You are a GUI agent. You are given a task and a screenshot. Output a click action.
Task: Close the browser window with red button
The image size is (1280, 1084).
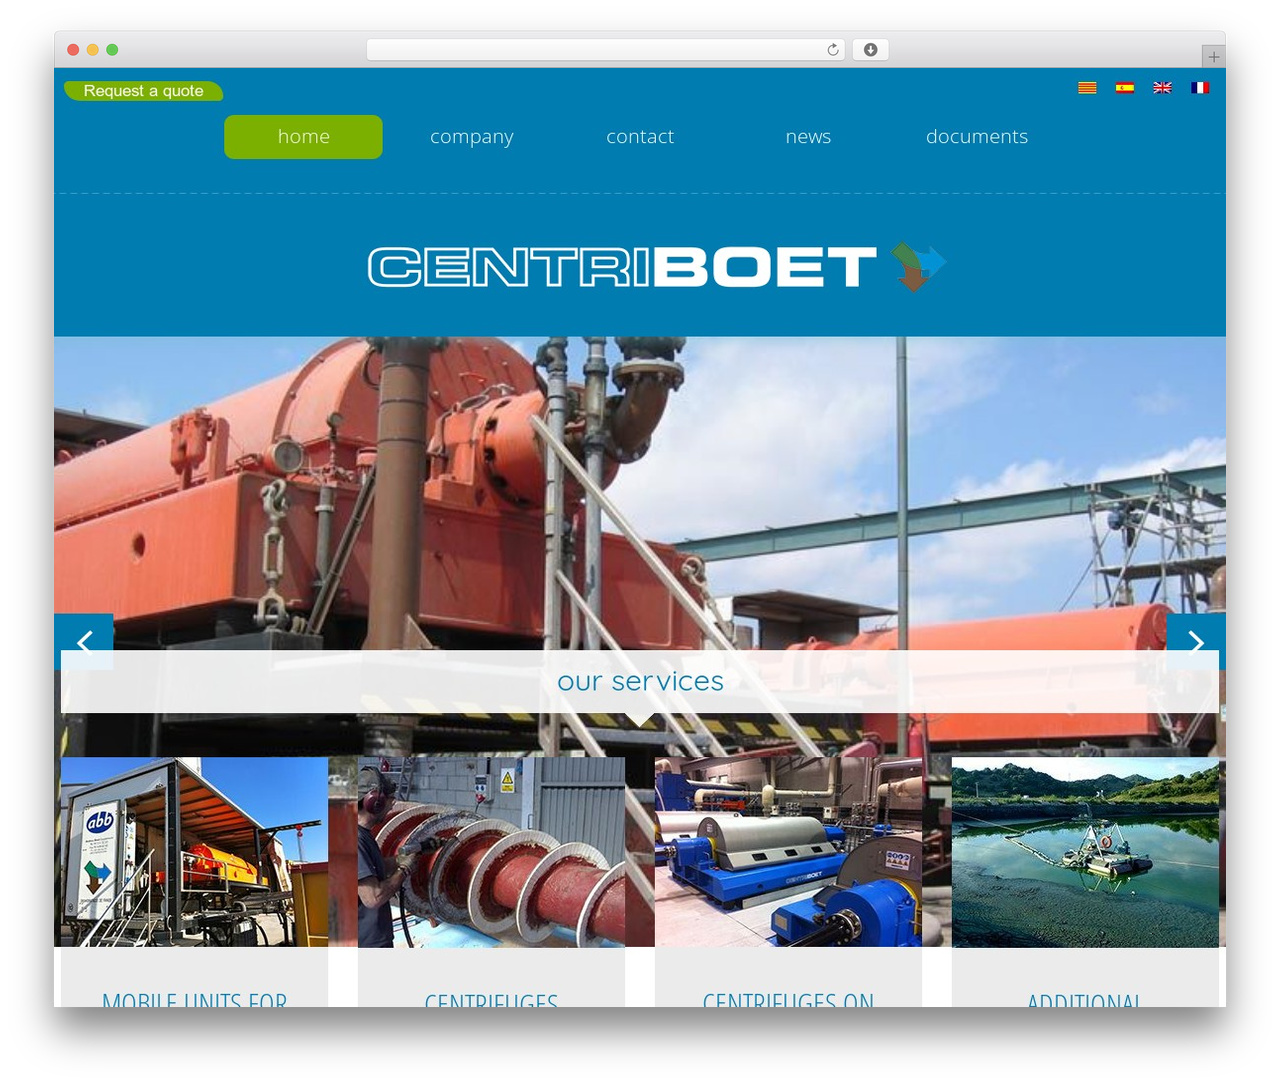73,50
